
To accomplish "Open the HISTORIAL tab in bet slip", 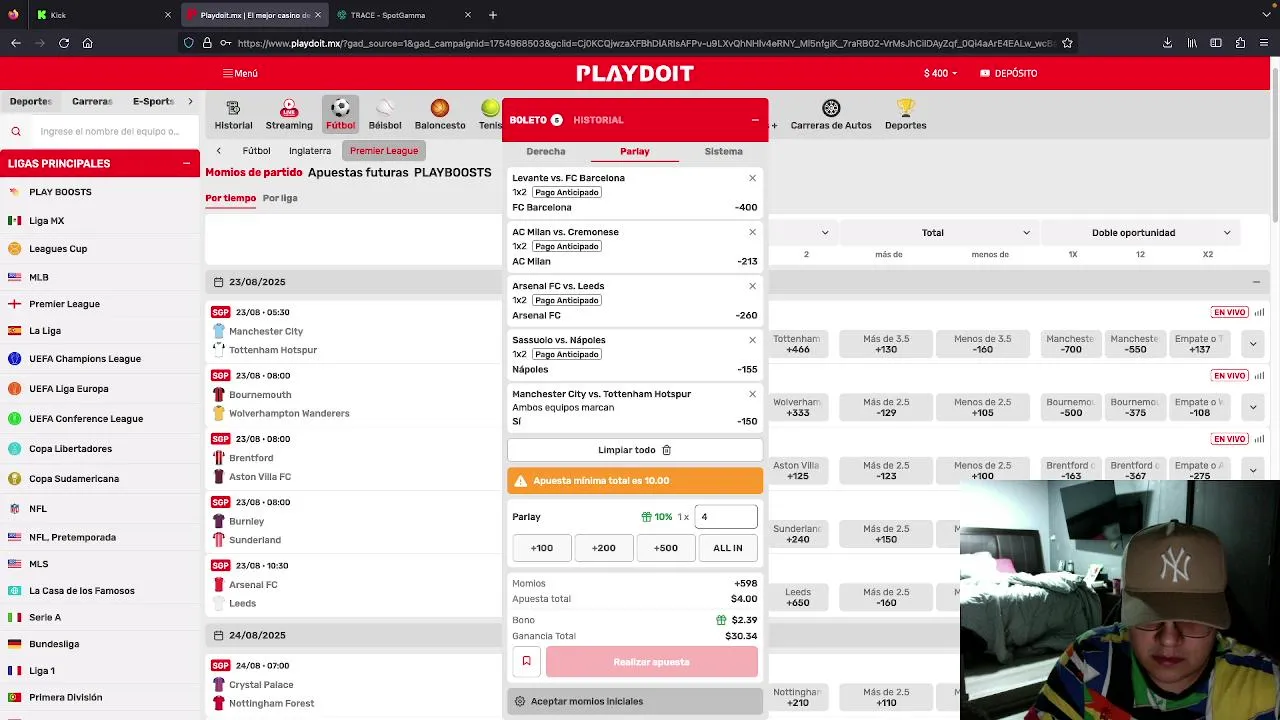I will pyautogui.click(x=598, y=120).
